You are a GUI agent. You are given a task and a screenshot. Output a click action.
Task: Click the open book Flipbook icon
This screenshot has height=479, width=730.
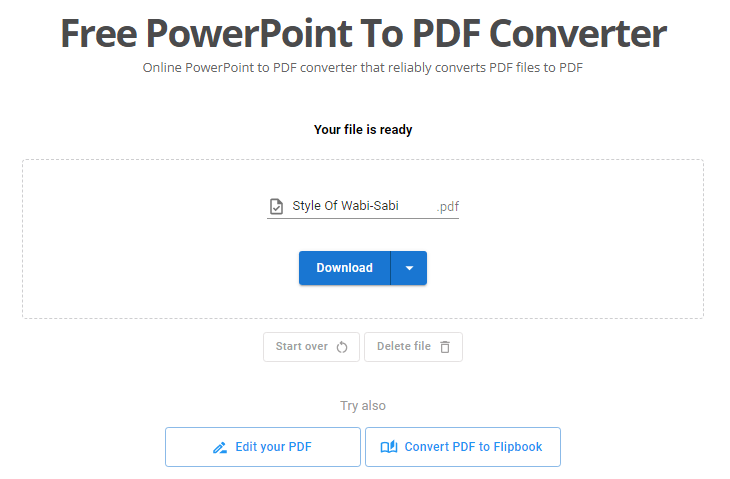point(389,447)
